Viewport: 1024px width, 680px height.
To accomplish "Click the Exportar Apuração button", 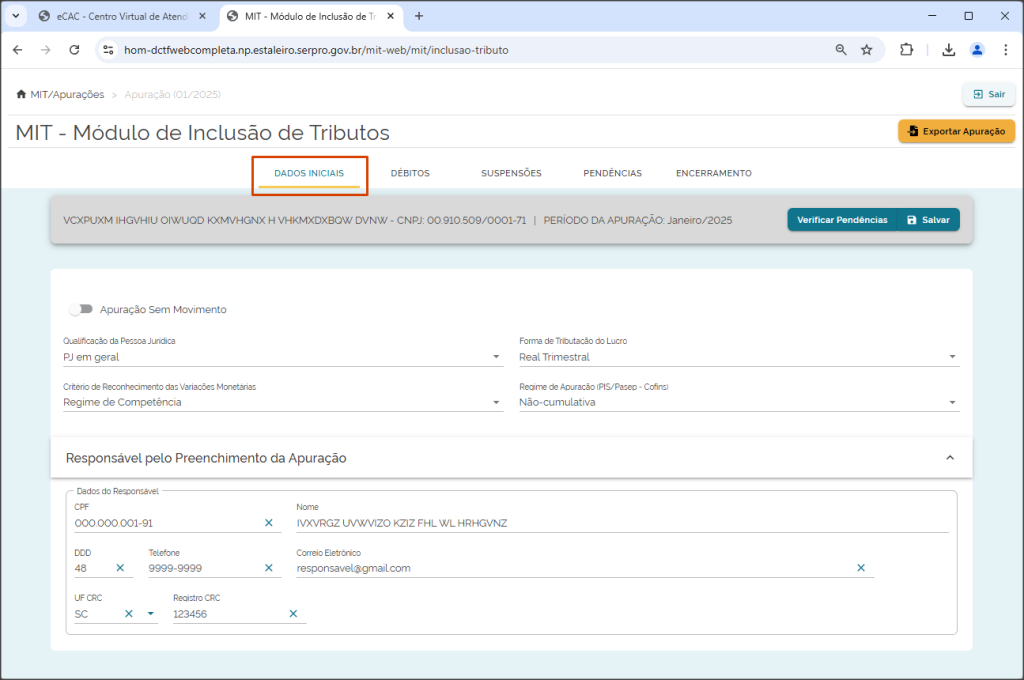I will [956, 131].
